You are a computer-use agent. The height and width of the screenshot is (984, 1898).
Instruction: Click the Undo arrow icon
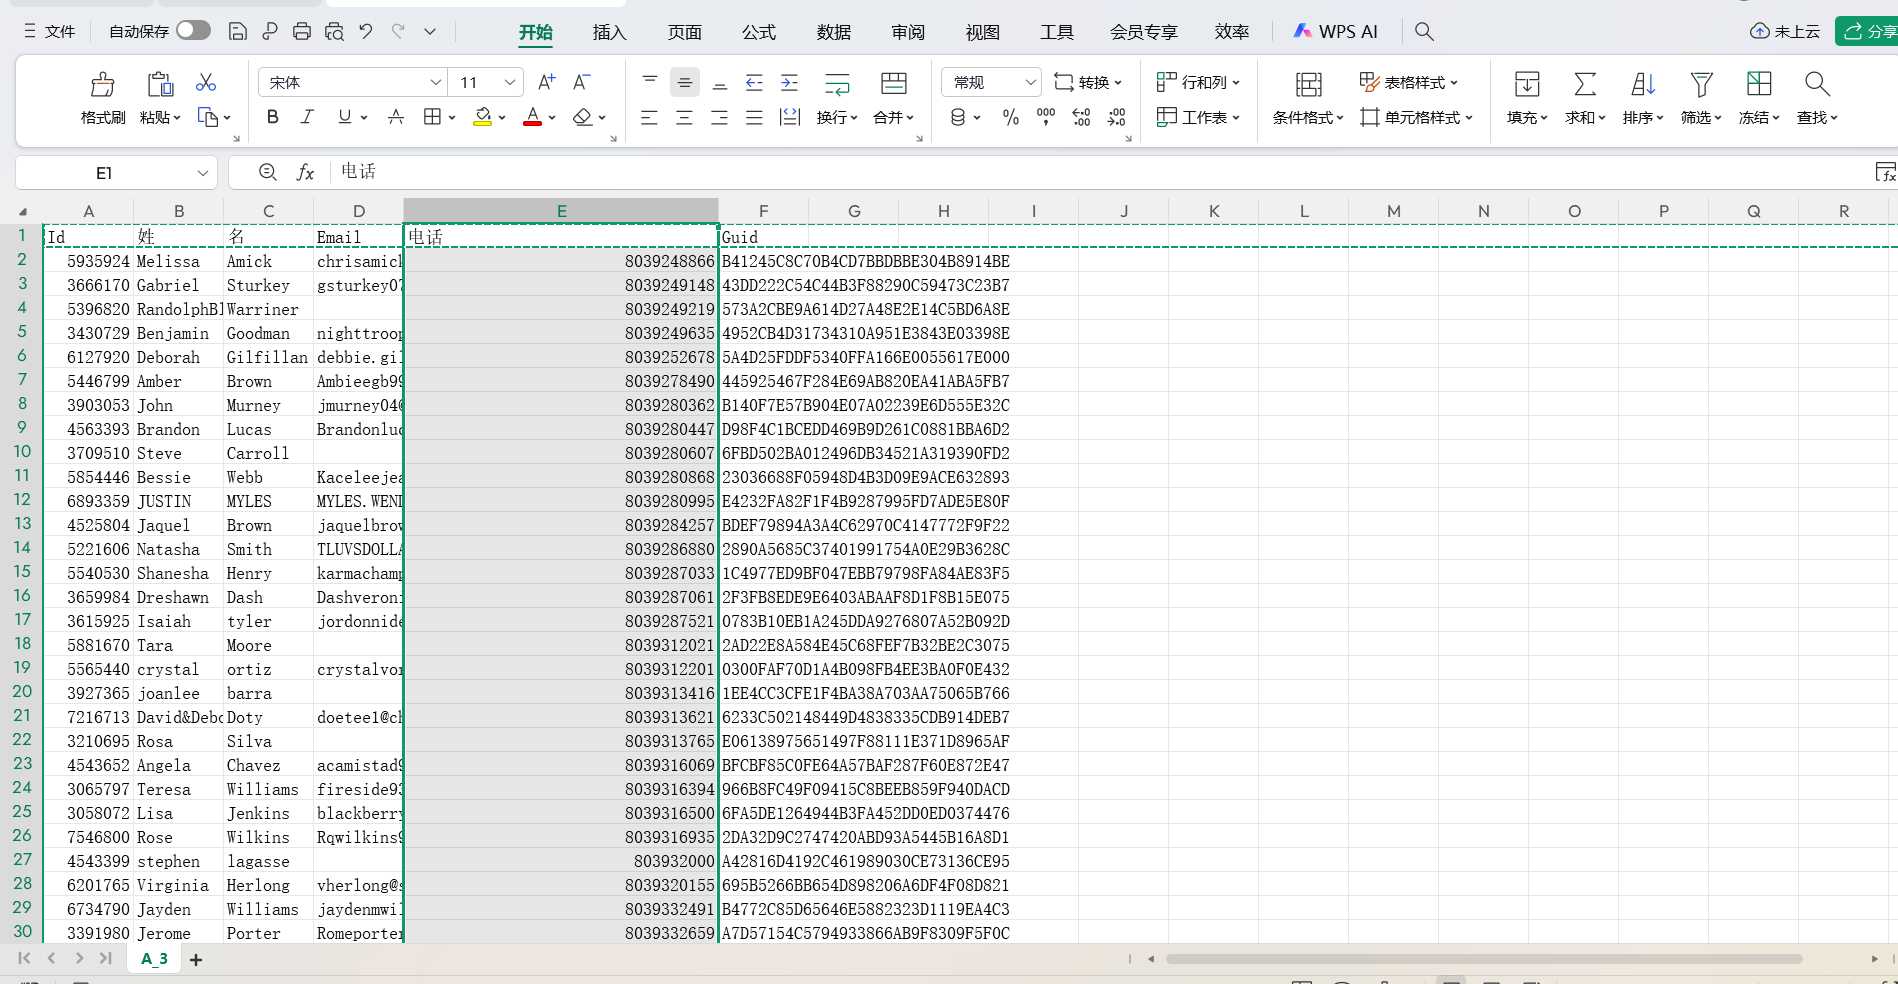coord(366,32)
